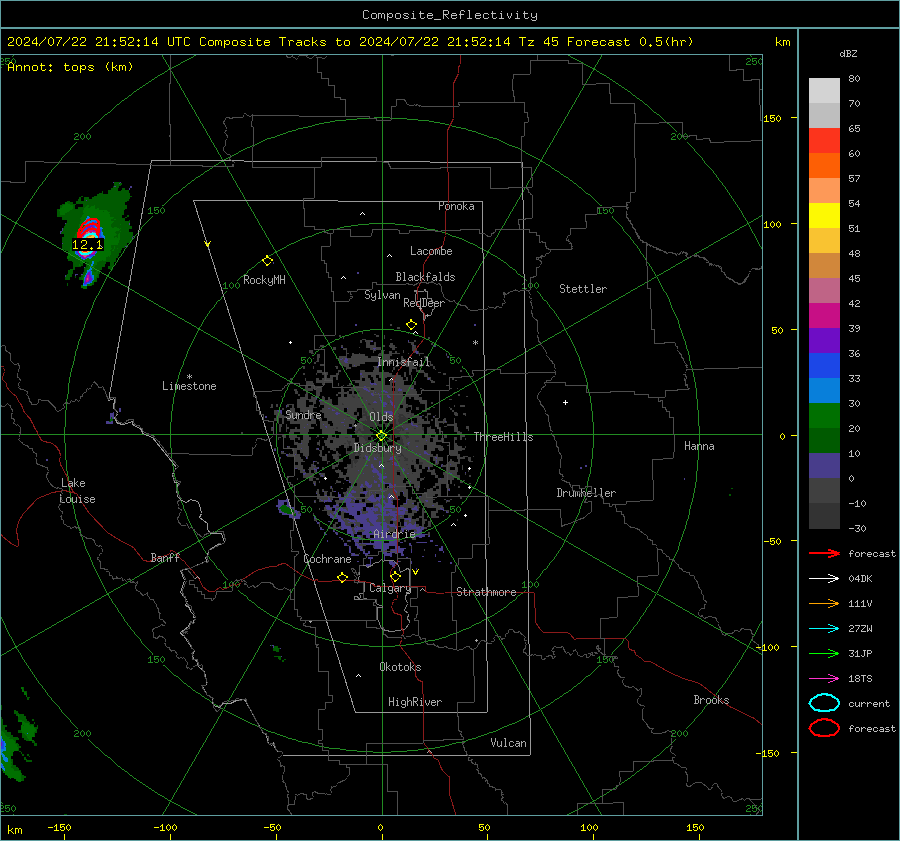
Task: Click the Banff city label
Action: (165, 558)
